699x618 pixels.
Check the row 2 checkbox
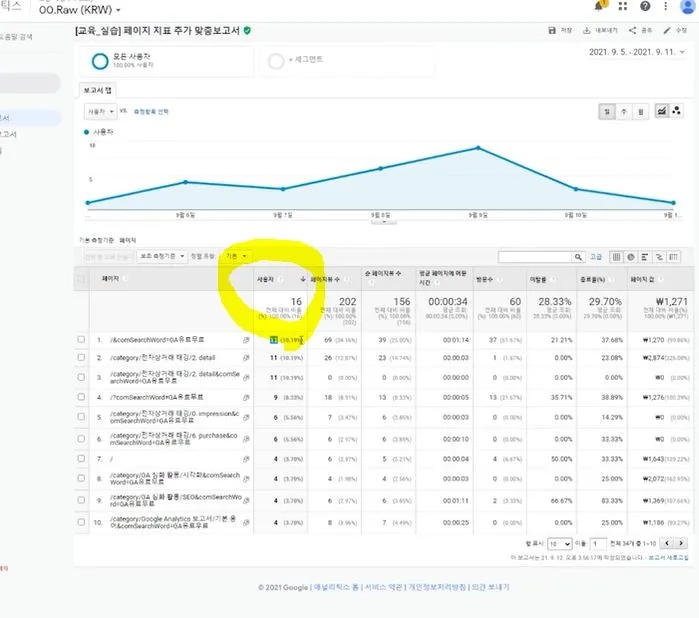(x=81, y=358)
